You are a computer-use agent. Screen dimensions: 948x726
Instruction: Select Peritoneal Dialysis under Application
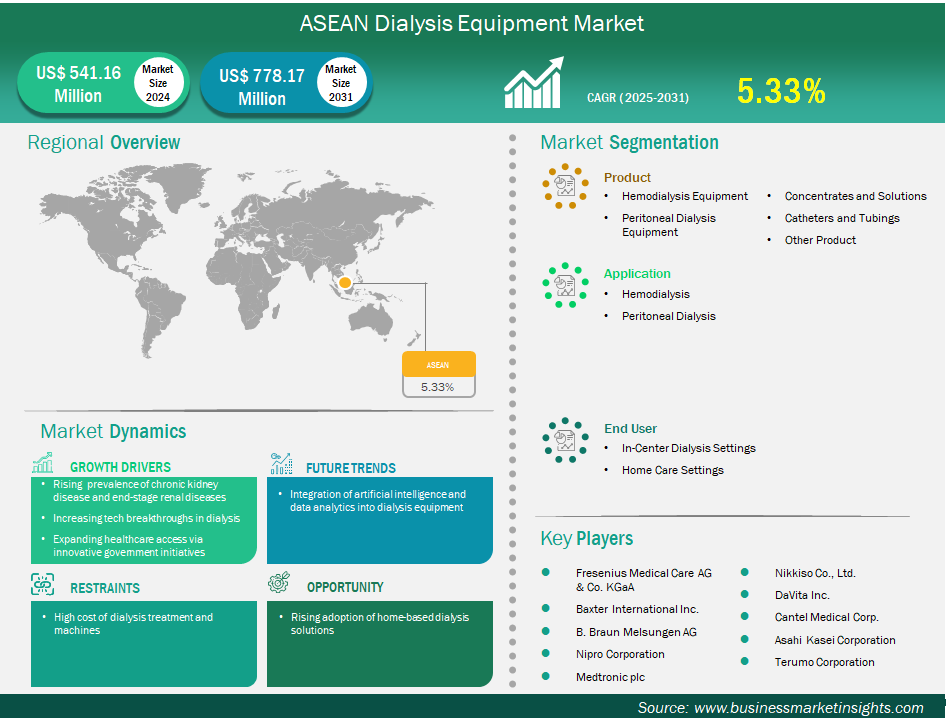(x=668, y=316)
